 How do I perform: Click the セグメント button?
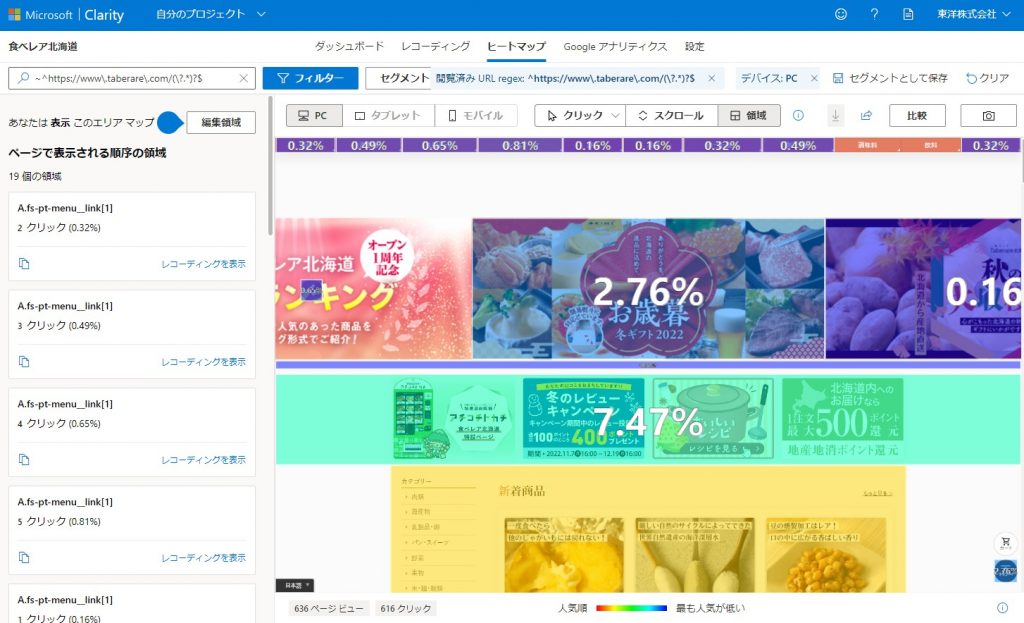[x=398, y=78]
